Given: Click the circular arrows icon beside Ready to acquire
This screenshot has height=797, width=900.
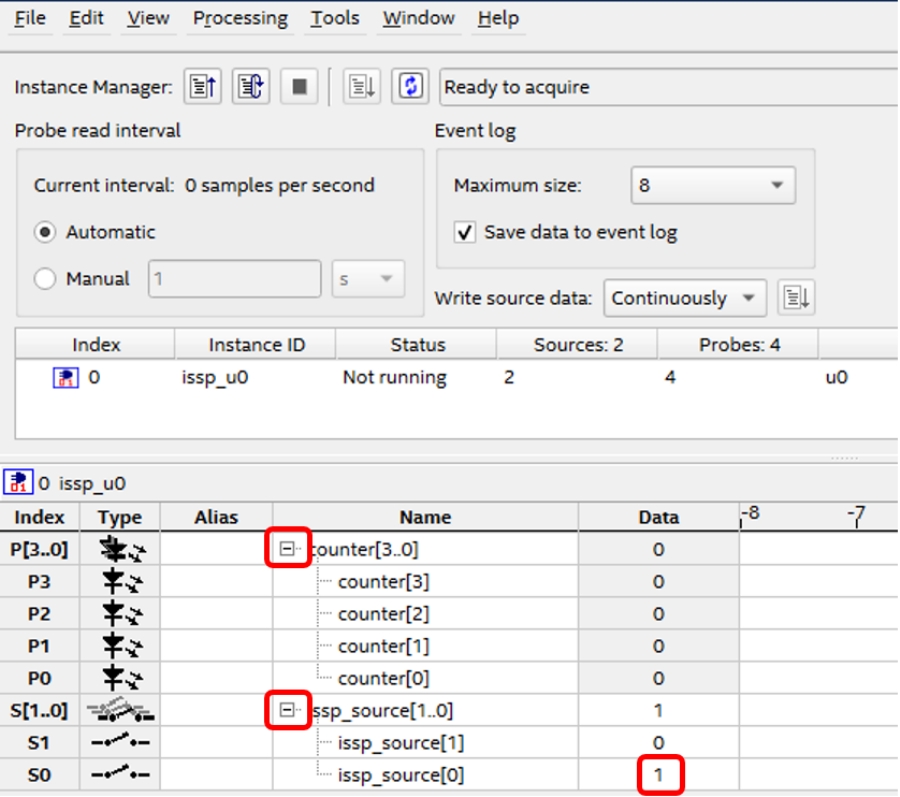Looking at the screenshot, I should (x=410, y=87).
